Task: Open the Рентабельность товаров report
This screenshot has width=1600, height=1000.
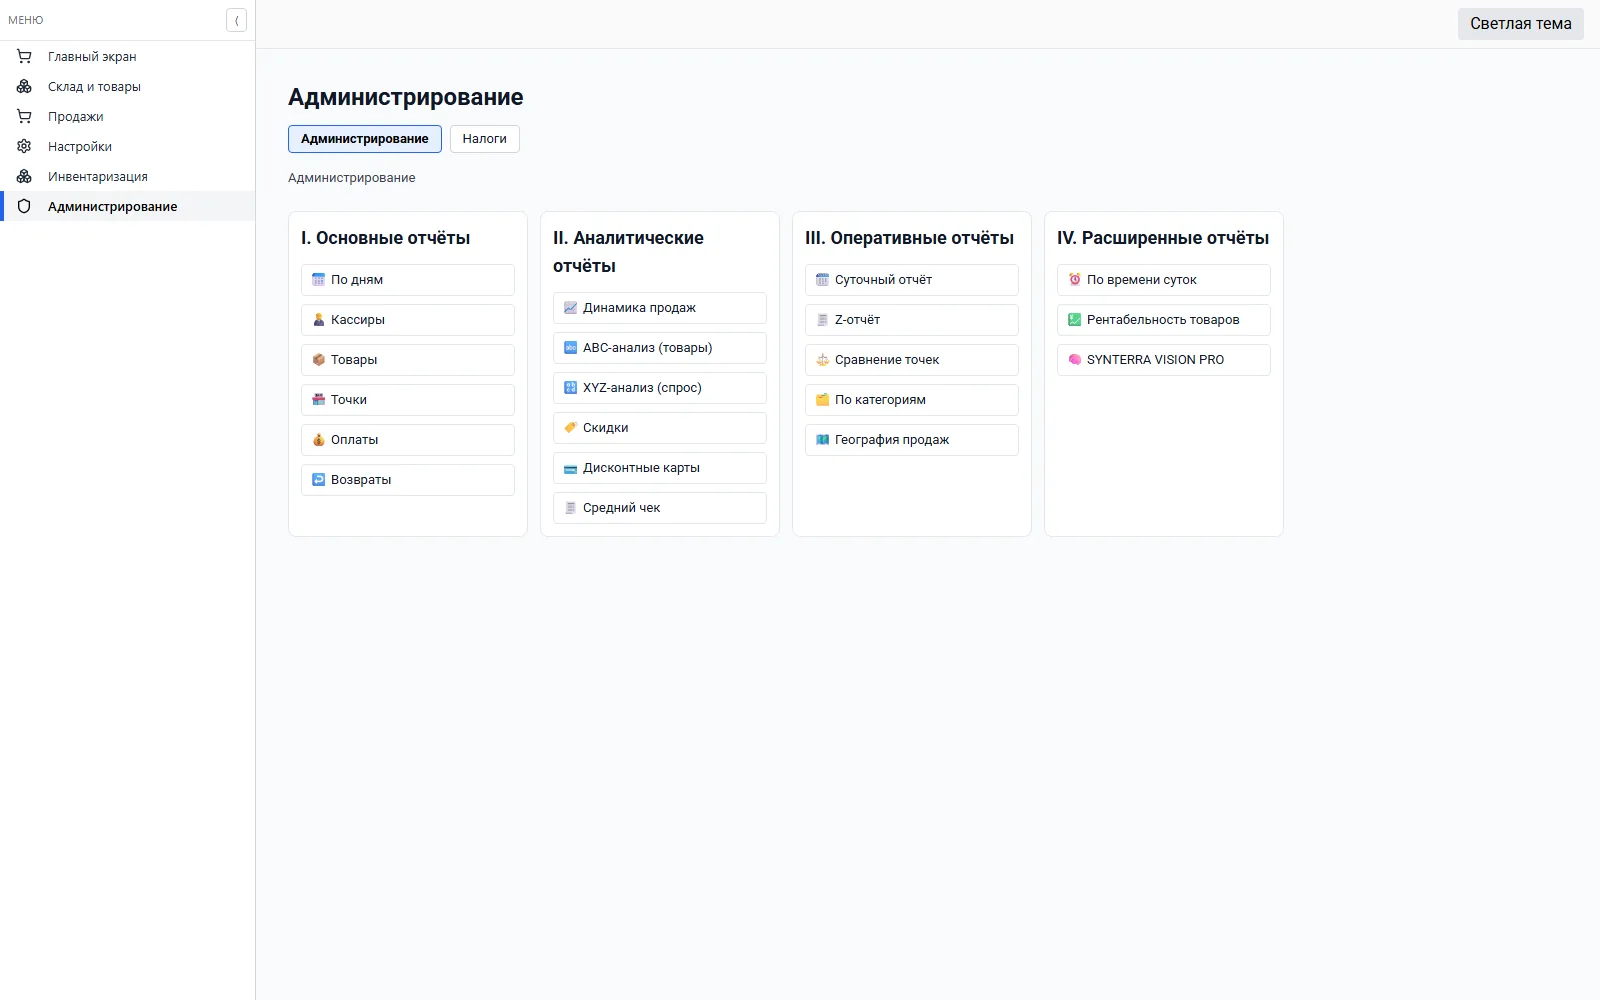Action: (x=1164, y=320)
